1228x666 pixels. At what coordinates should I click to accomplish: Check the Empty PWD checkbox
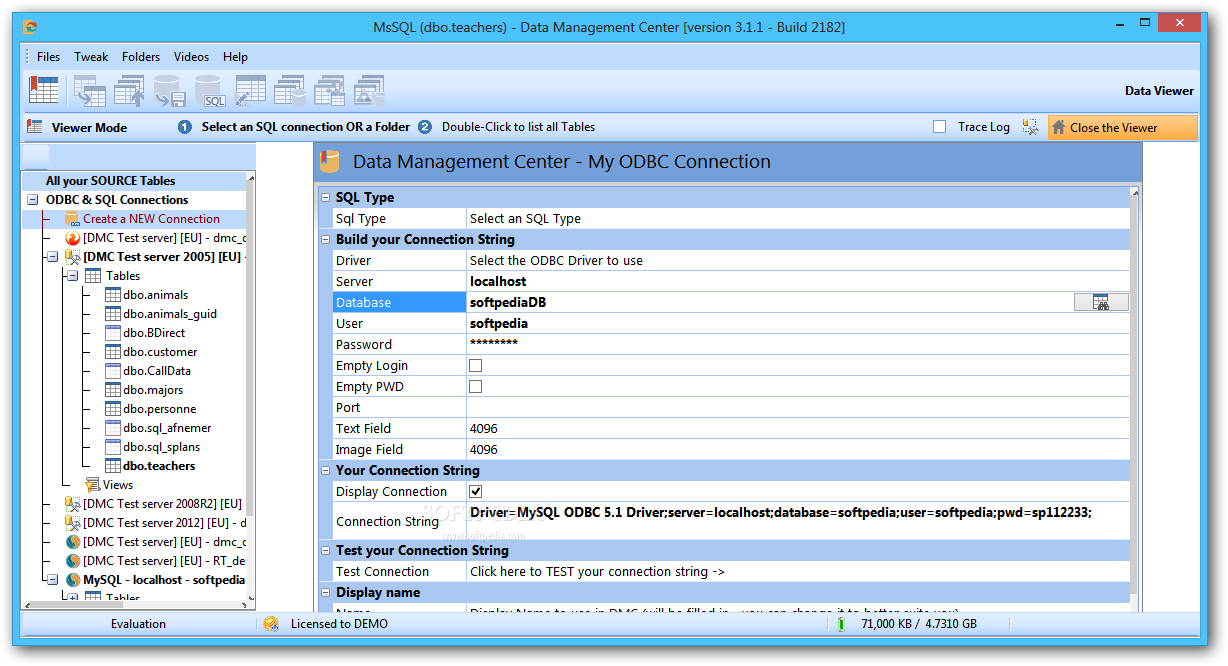pos(476,387)
